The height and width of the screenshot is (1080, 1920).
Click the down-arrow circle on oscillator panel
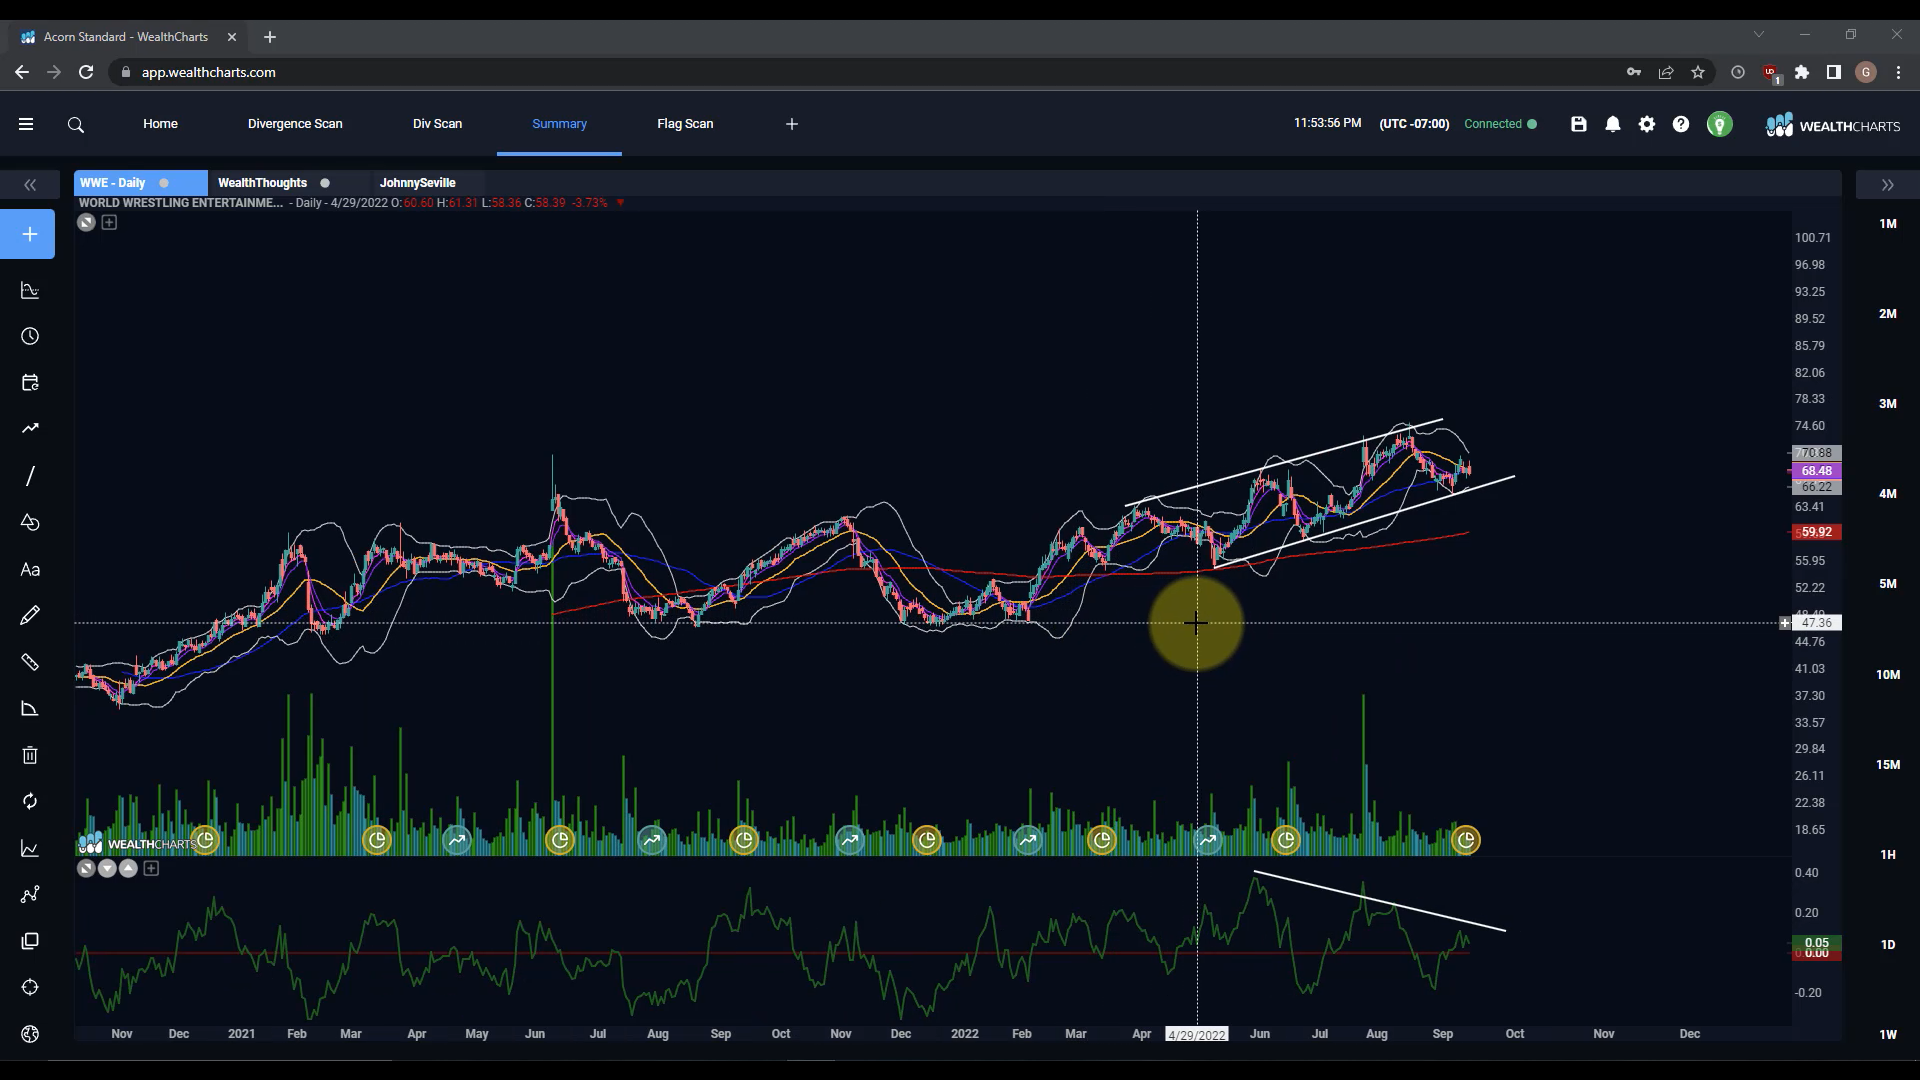pos(107,868)
